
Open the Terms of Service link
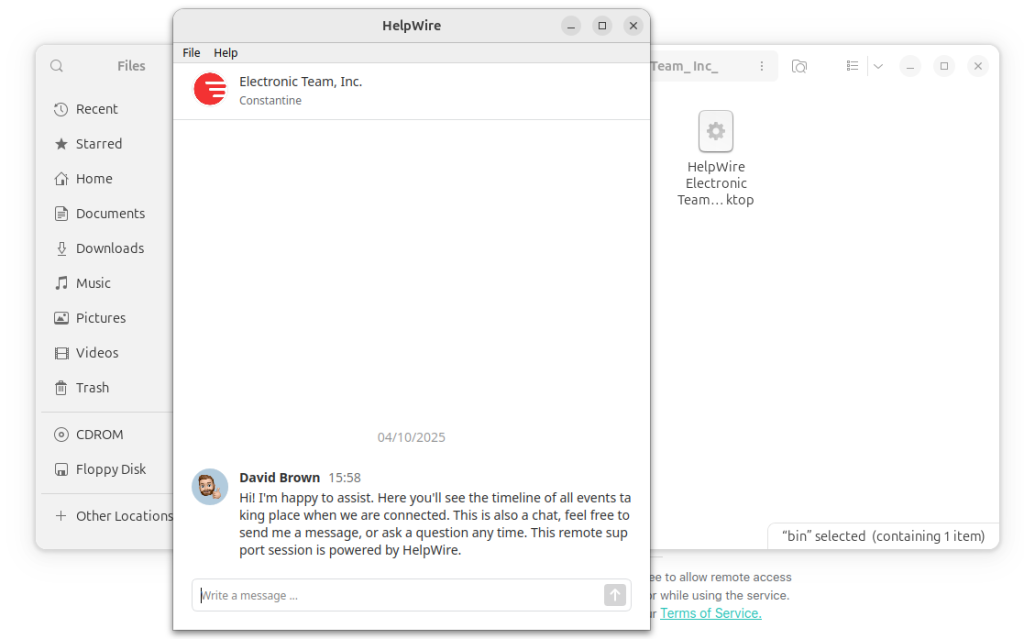click(x=710, y=613)
